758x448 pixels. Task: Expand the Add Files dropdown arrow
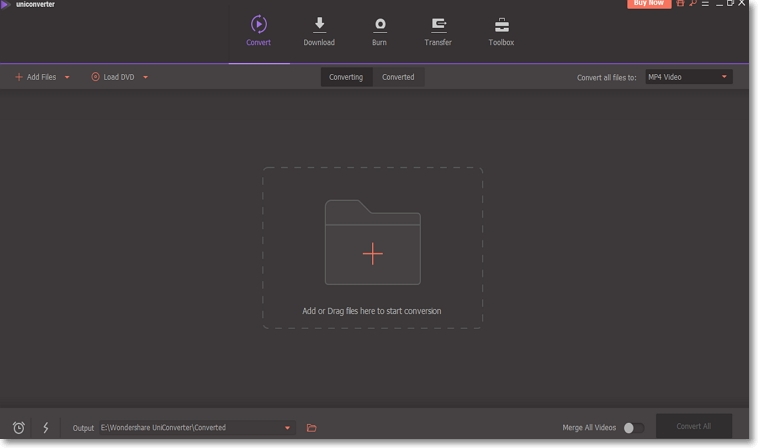pos(67,77)
